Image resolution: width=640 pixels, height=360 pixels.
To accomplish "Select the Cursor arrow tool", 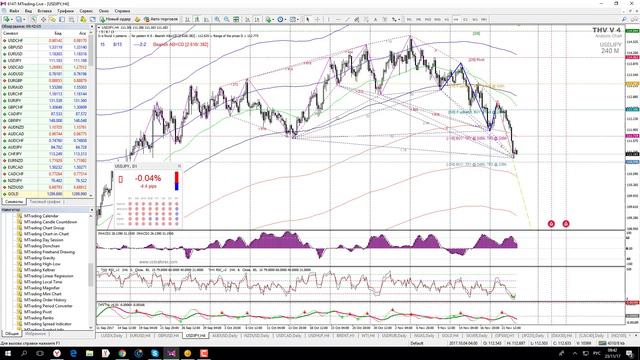I will [307, 19].
